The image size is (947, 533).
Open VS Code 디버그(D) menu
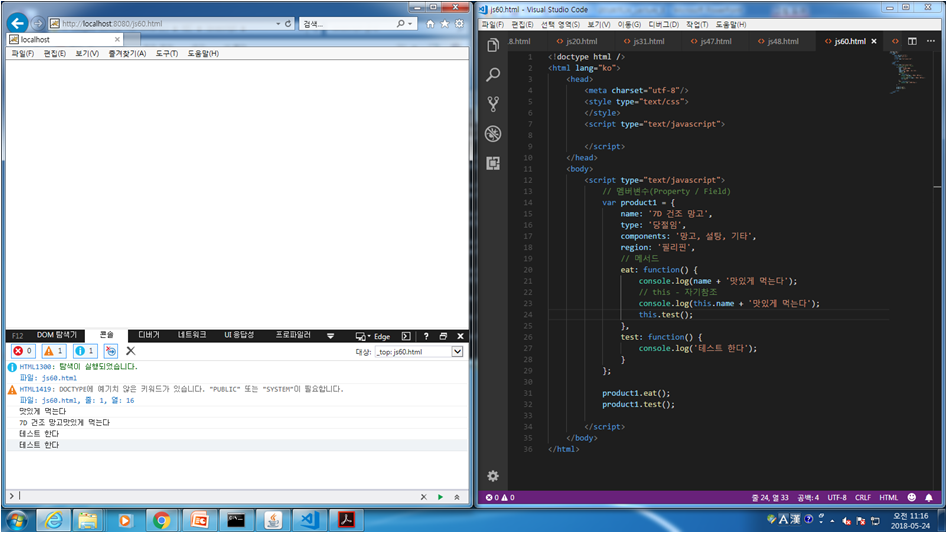[x=664, y=25]
